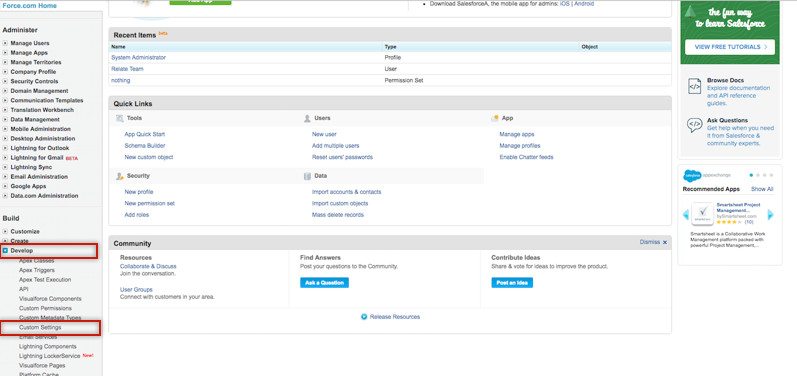Viewport: 797px width, 376px height.
Task: Open Lightning for Gmail item
Action: tap(37, 158)
